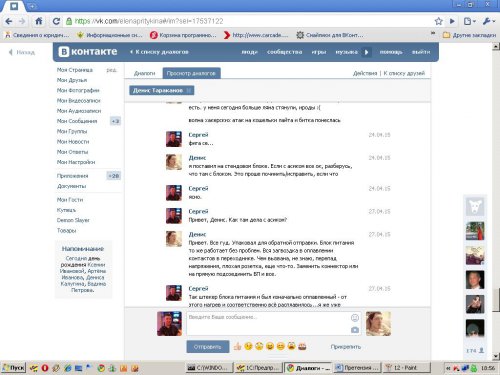The image size is (500, 375).
Task: Open Мои Сообщения in left sidebar
Action: tap(77, 121)
